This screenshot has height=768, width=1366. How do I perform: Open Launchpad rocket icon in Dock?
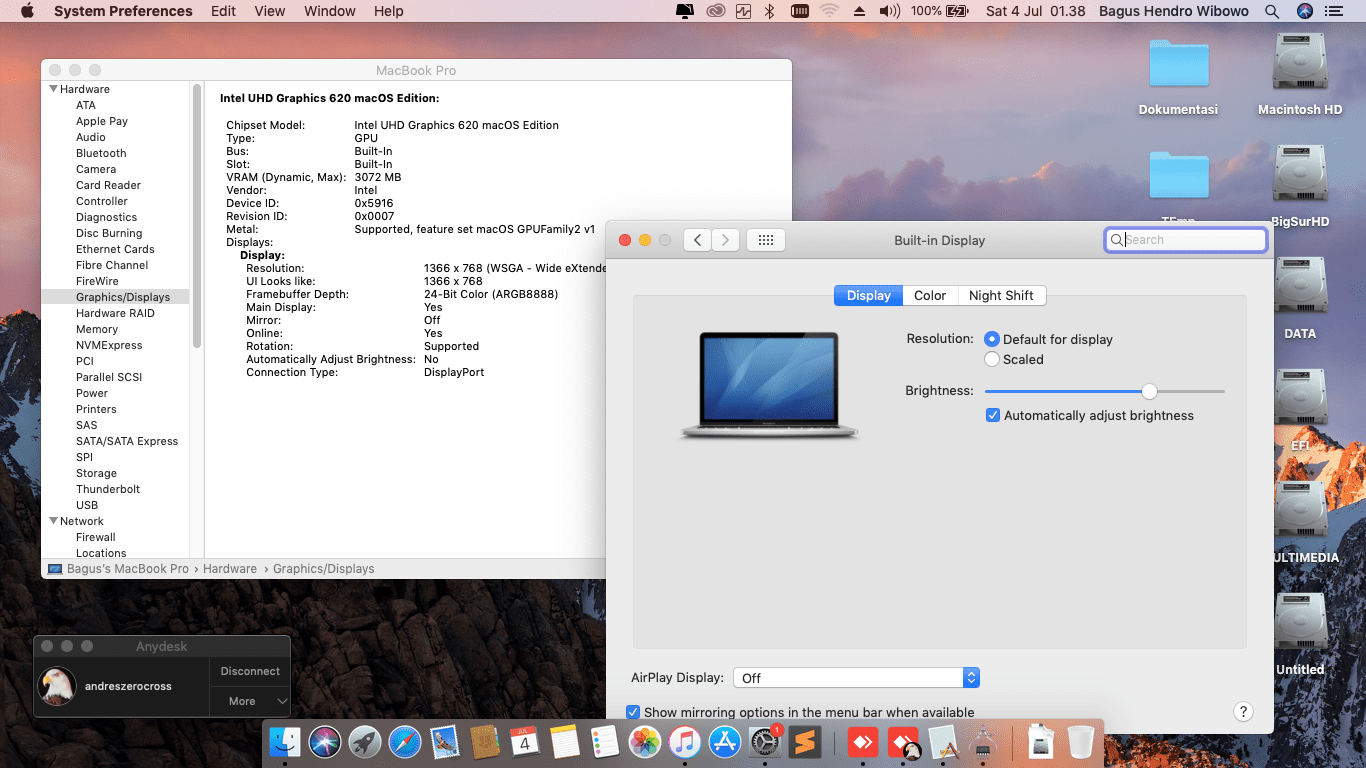(x=365, y=742)
